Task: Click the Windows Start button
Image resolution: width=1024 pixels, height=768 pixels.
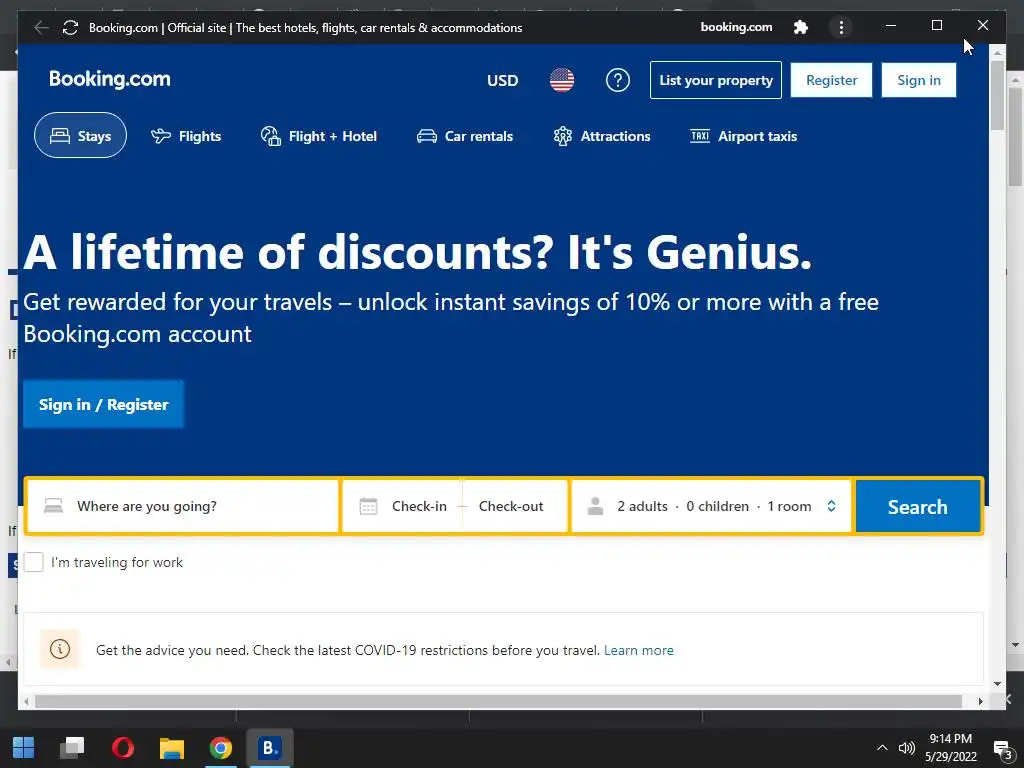Action: (x=24, y=748)
